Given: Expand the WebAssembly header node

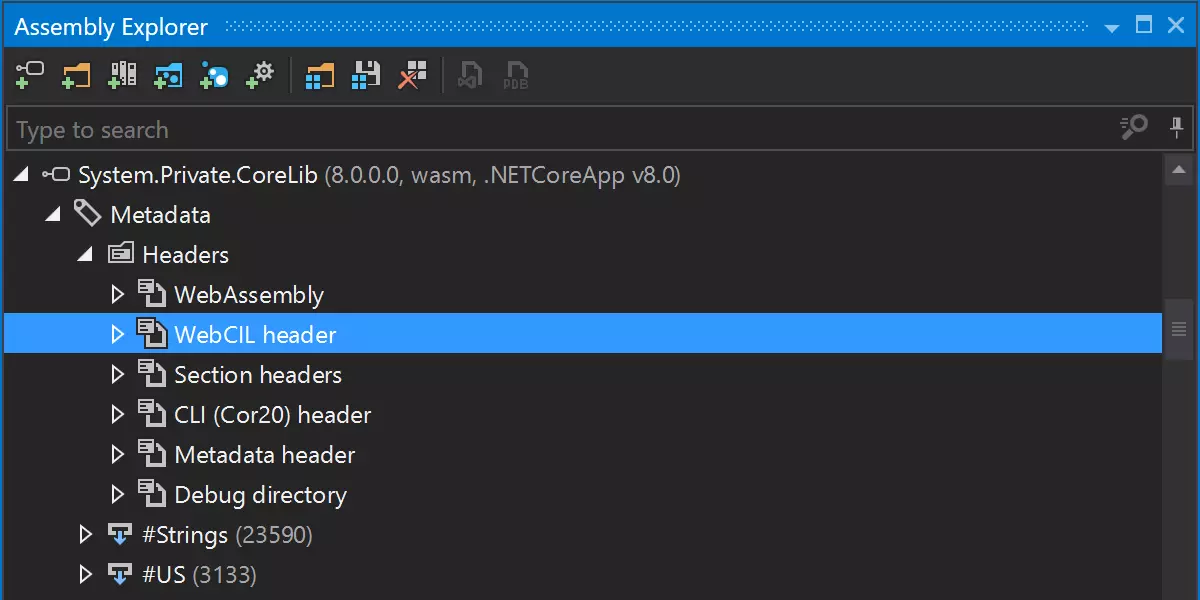Looking at the screenshot, I should tap(117, 295).
